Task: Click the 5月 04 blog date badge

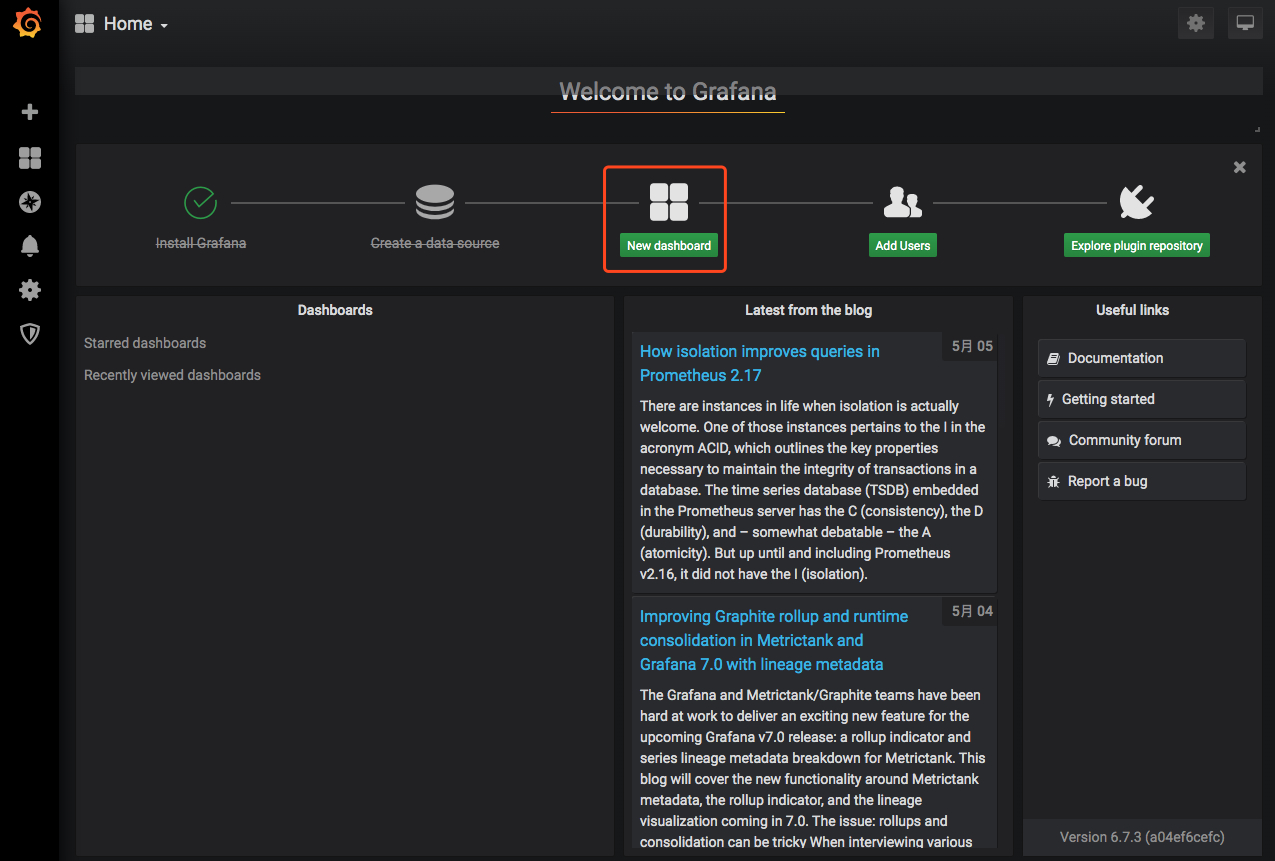Action: click(x=972, y=611)
